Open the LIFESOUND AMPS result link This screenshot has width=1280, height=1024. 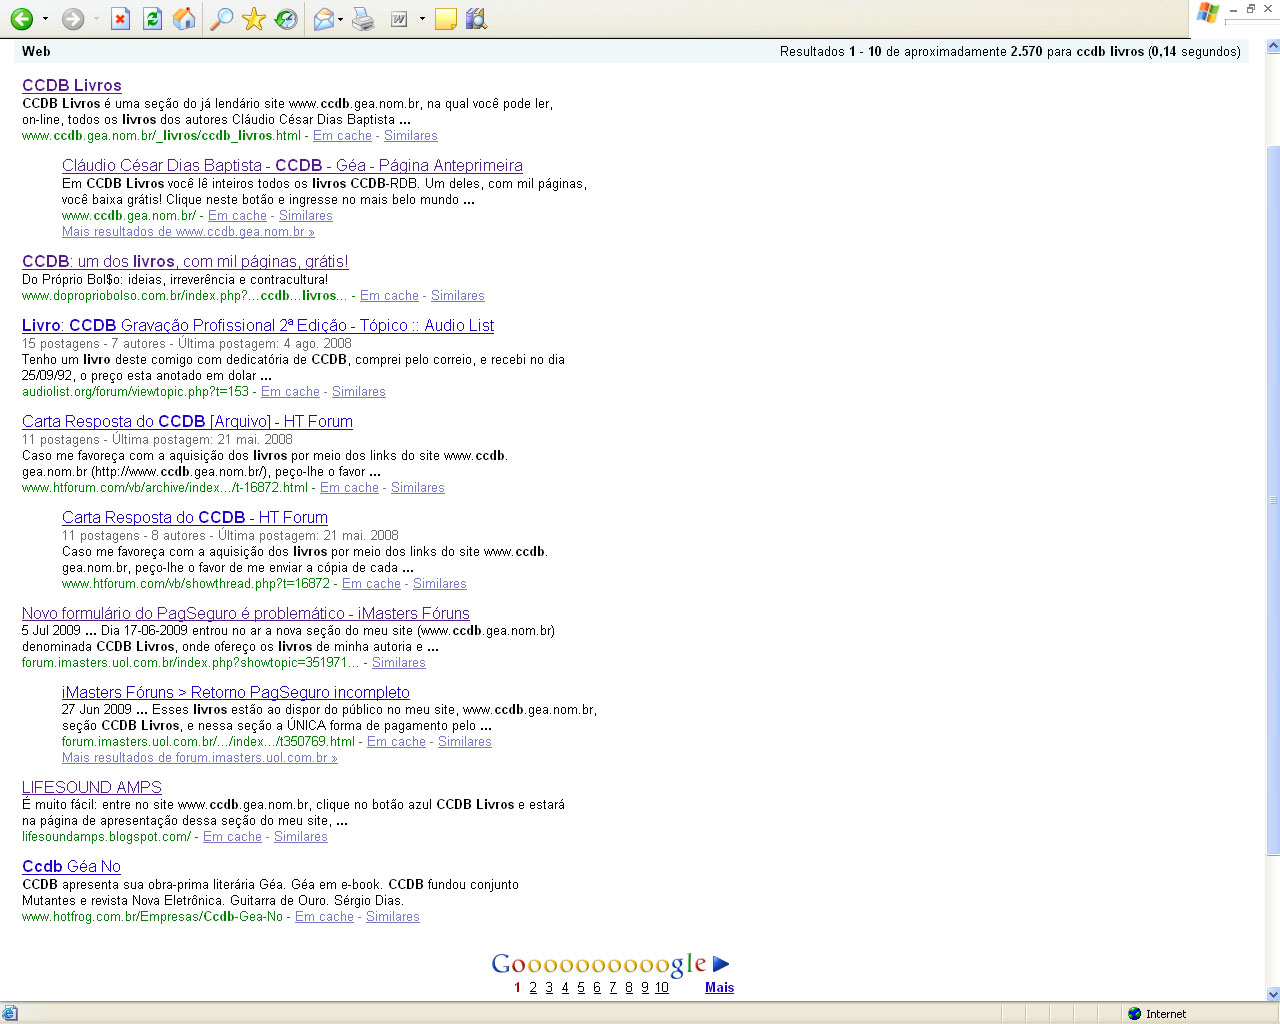[x=92, y=788]
